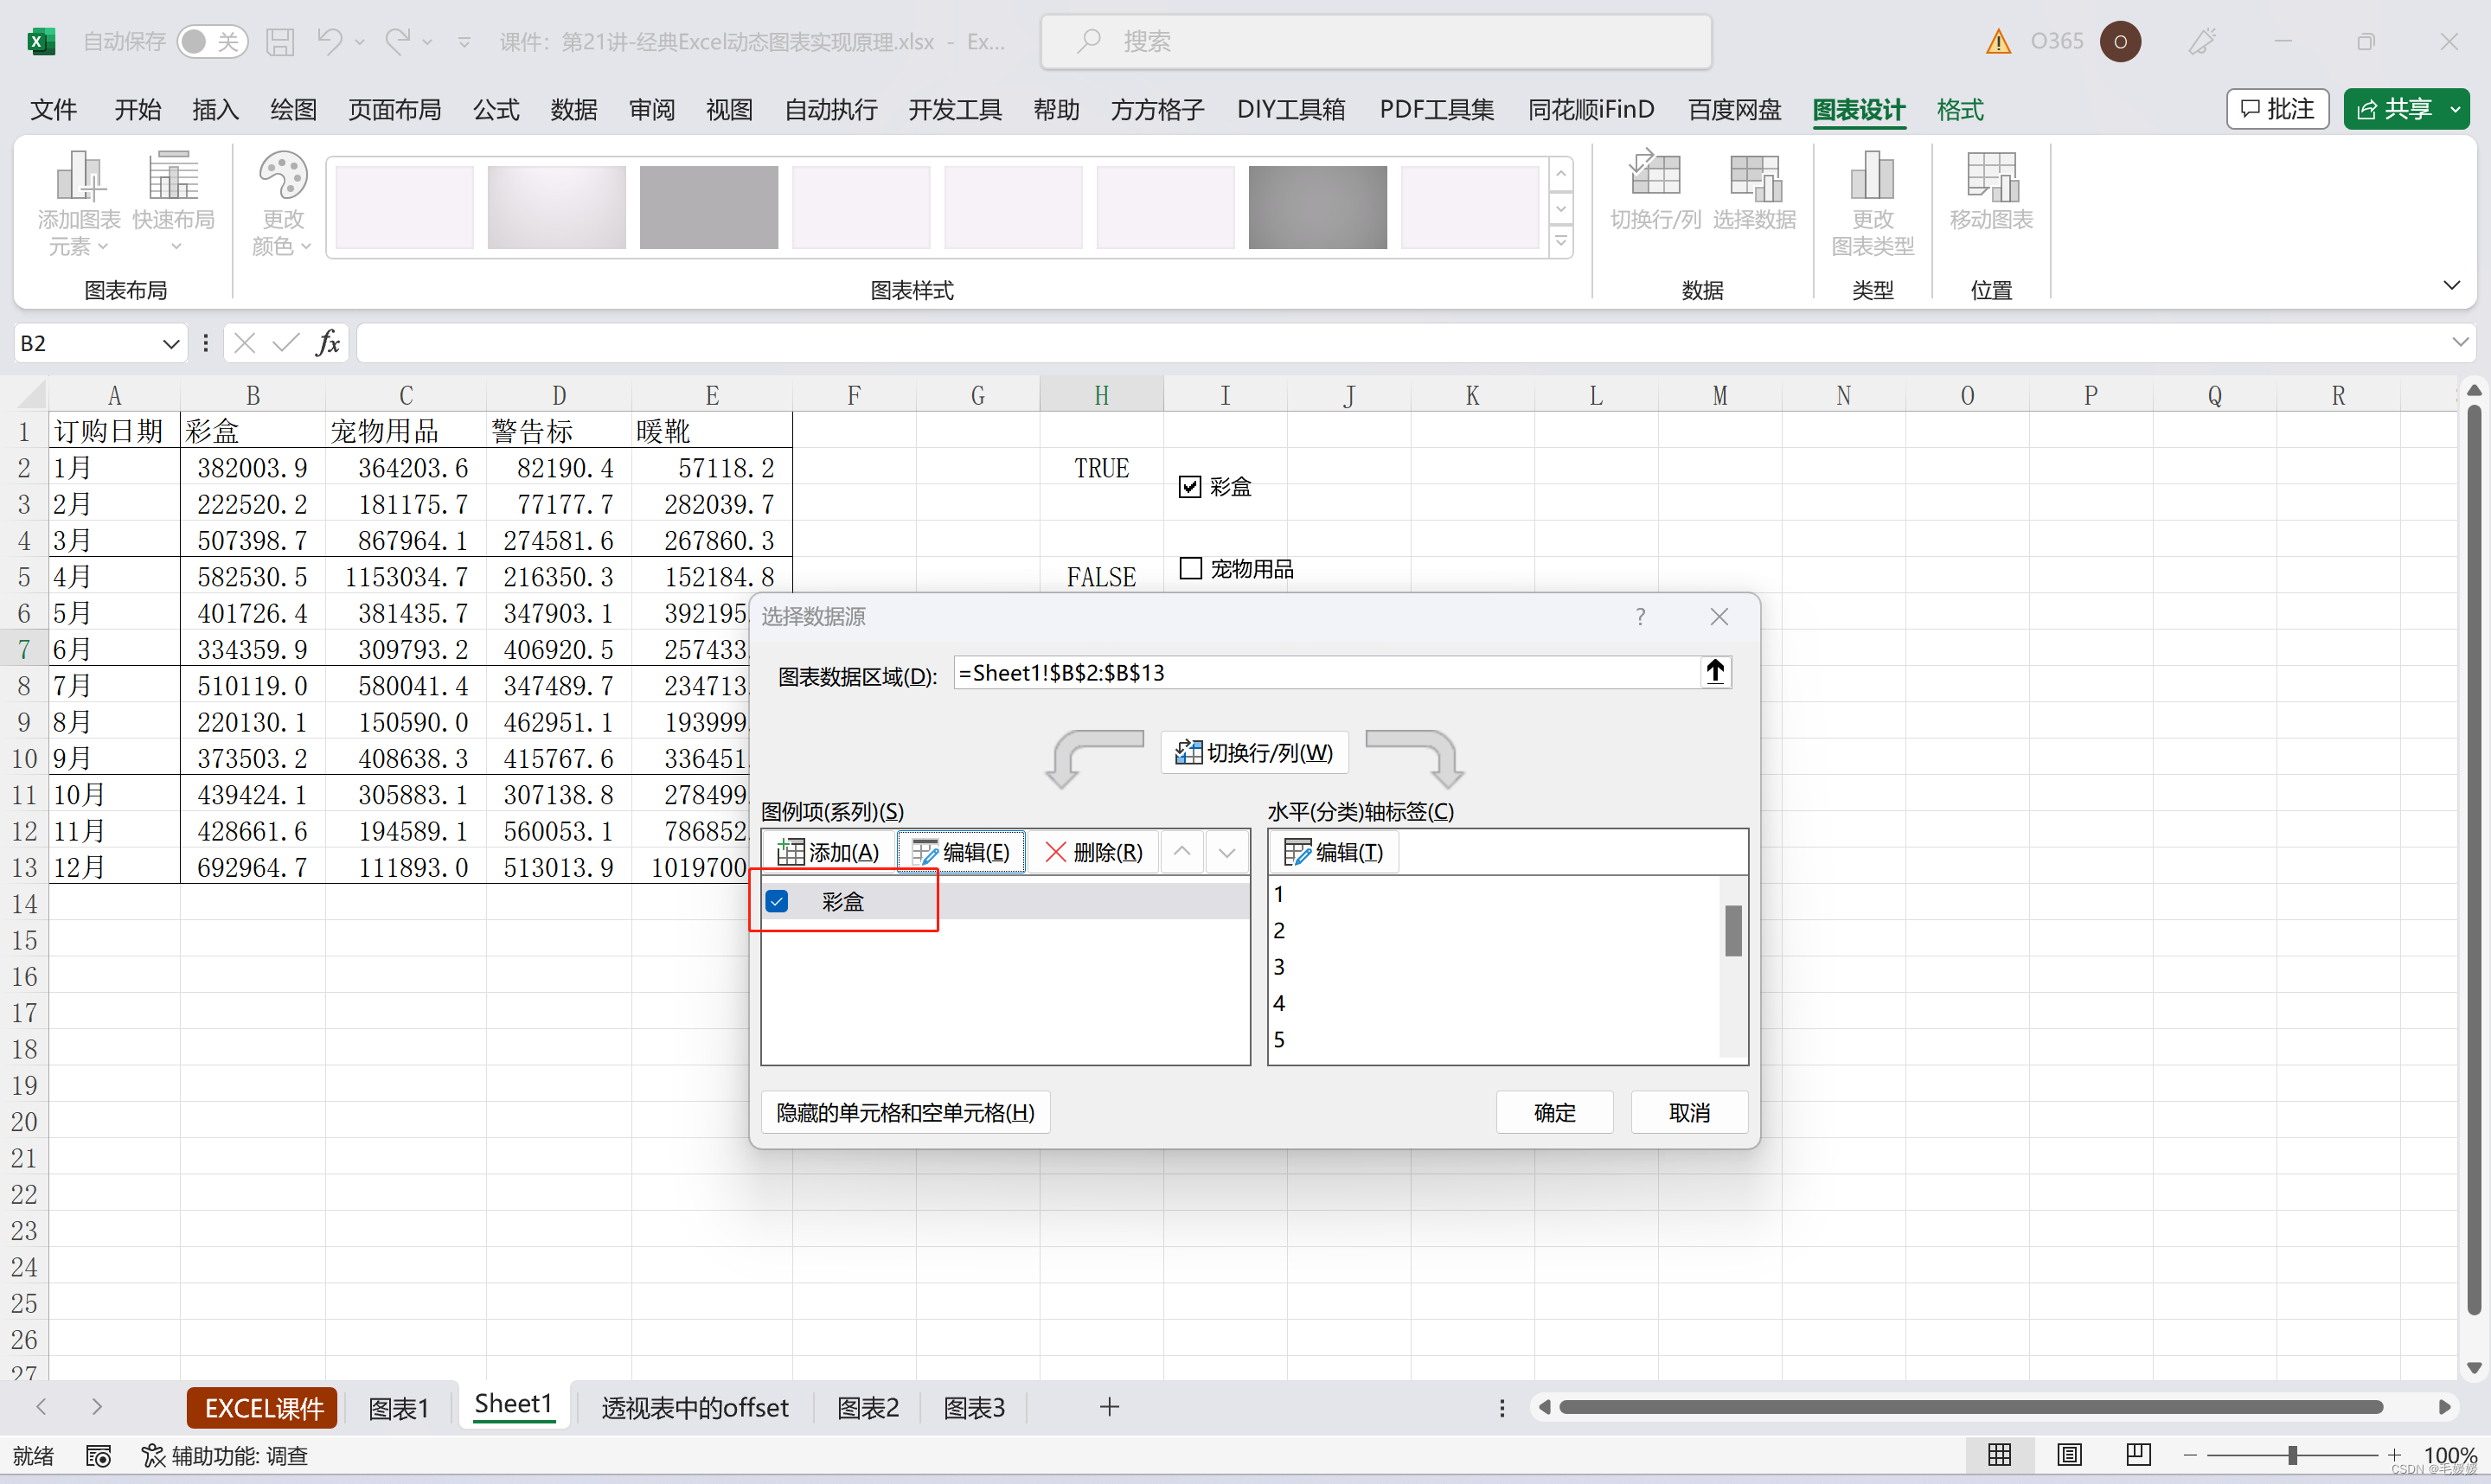The width and height of the screenshot is (2491, 1484).
Task: Click the 批注 comments button
Action: (2277, 109)
